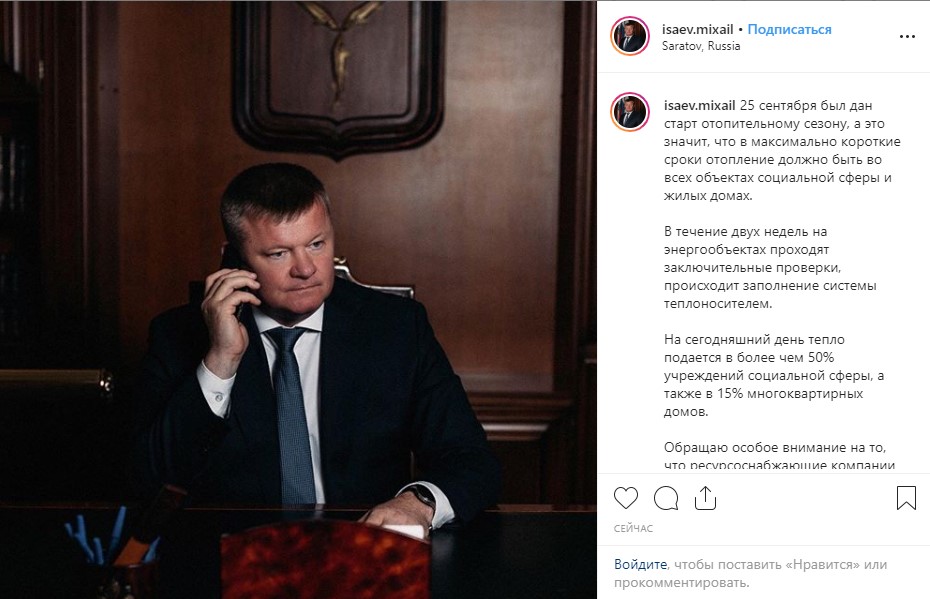Click caption text about 50% учреждений

click(774, 375)
